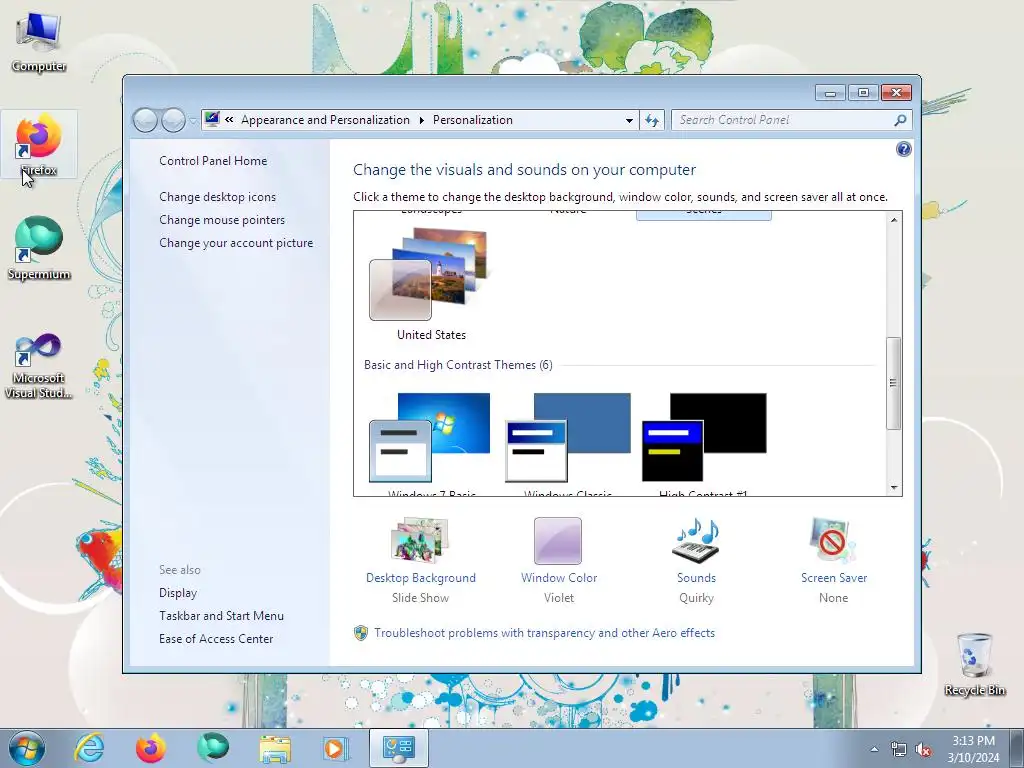The width and height of the screenshot is (1024, 768).
Task: Open the Screen Saver icon
Action: point(833,541)
